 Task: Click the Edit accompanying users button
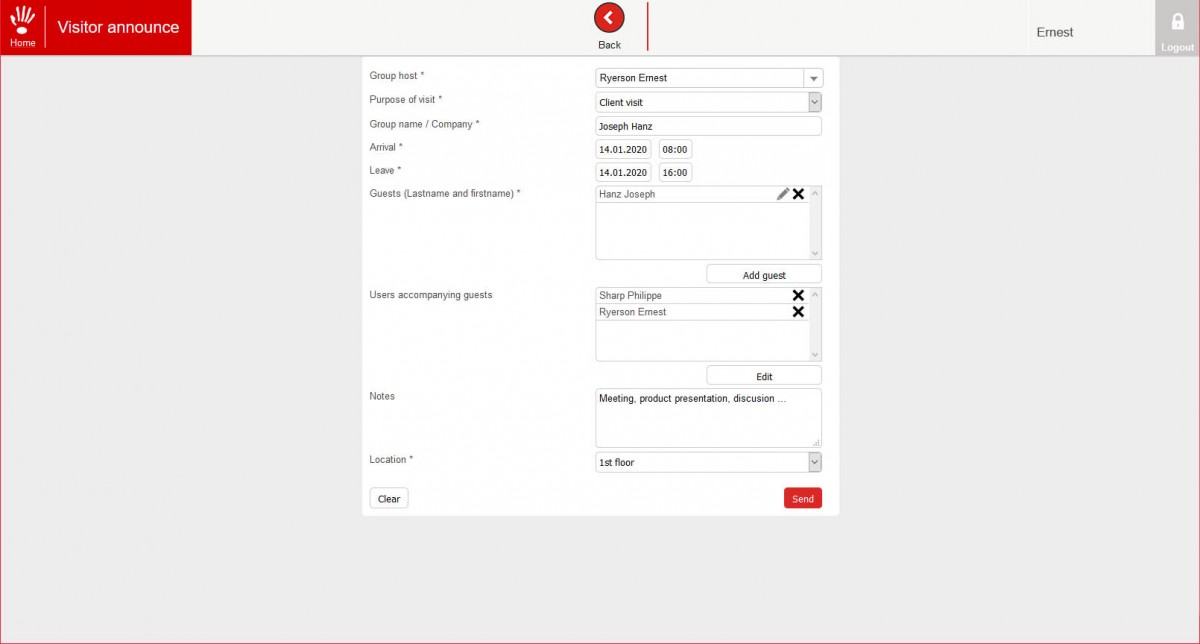tap(764, 376)
